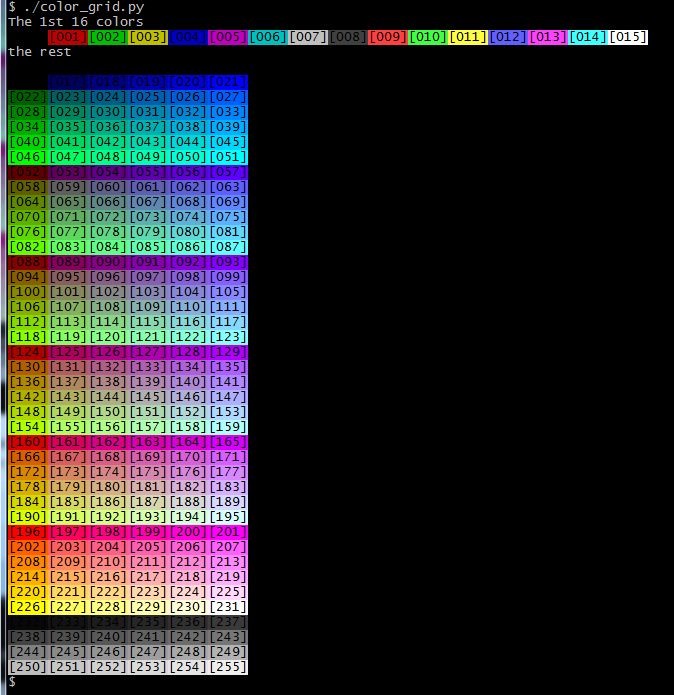The image size is (674, 695).
Task: Click the [046] bright green cell
Action: [x=28, y=157]
